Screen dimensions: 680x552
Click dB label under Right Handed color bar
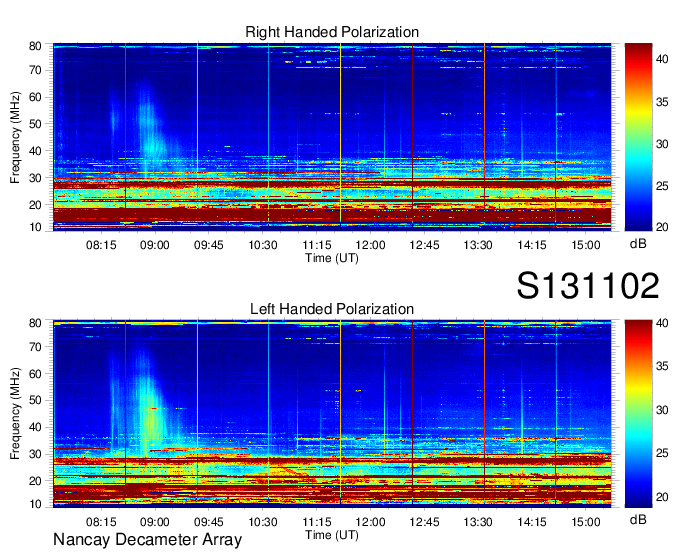pyautogui.click(x=638, y=244)
